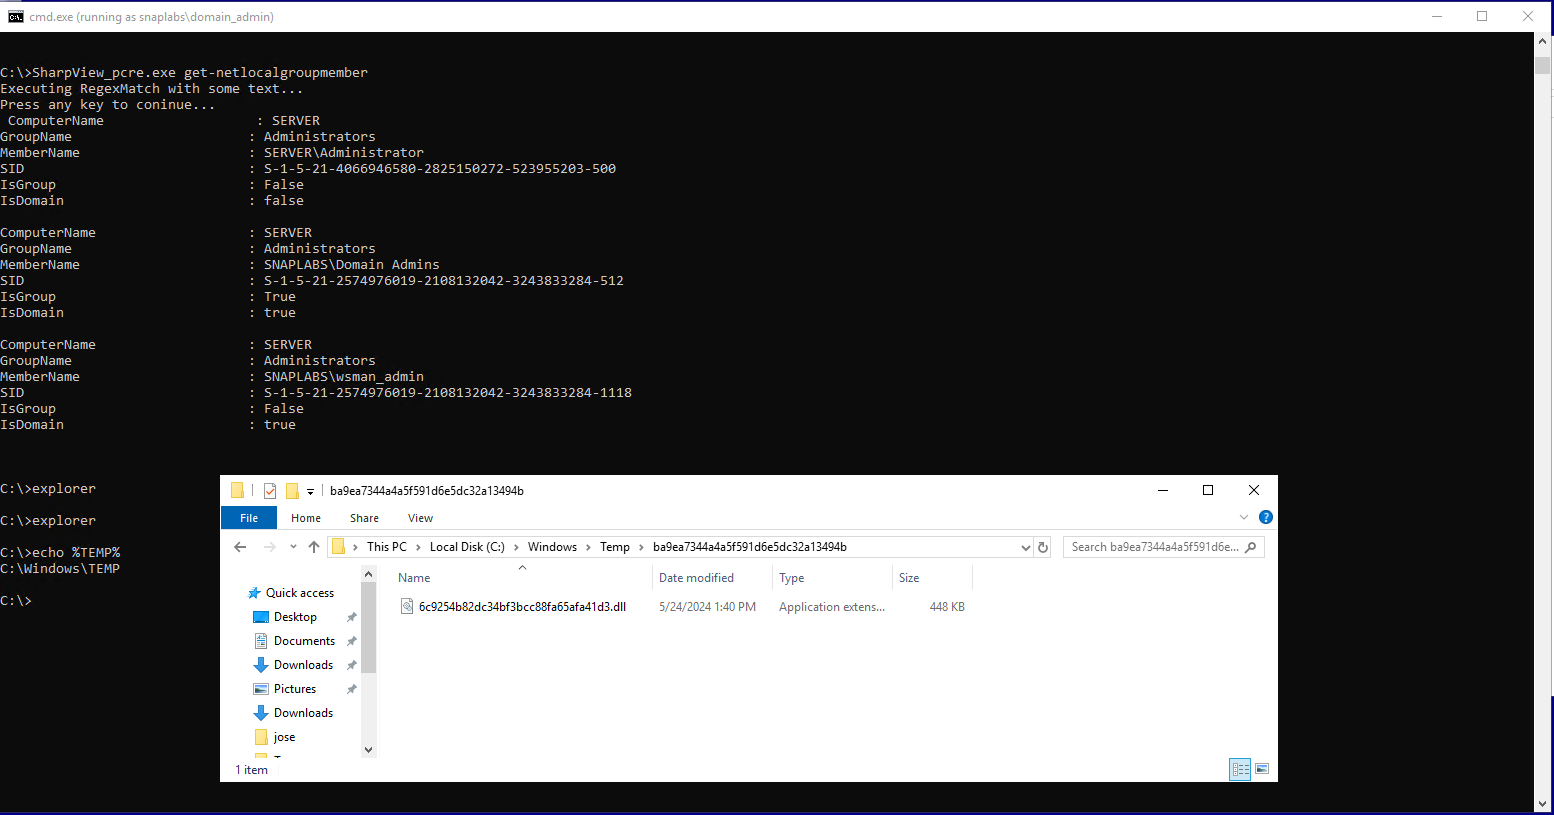Open Pictures in the navigation pane
Viewport: 1554px width, 815px height.
(x=295, y=689)
